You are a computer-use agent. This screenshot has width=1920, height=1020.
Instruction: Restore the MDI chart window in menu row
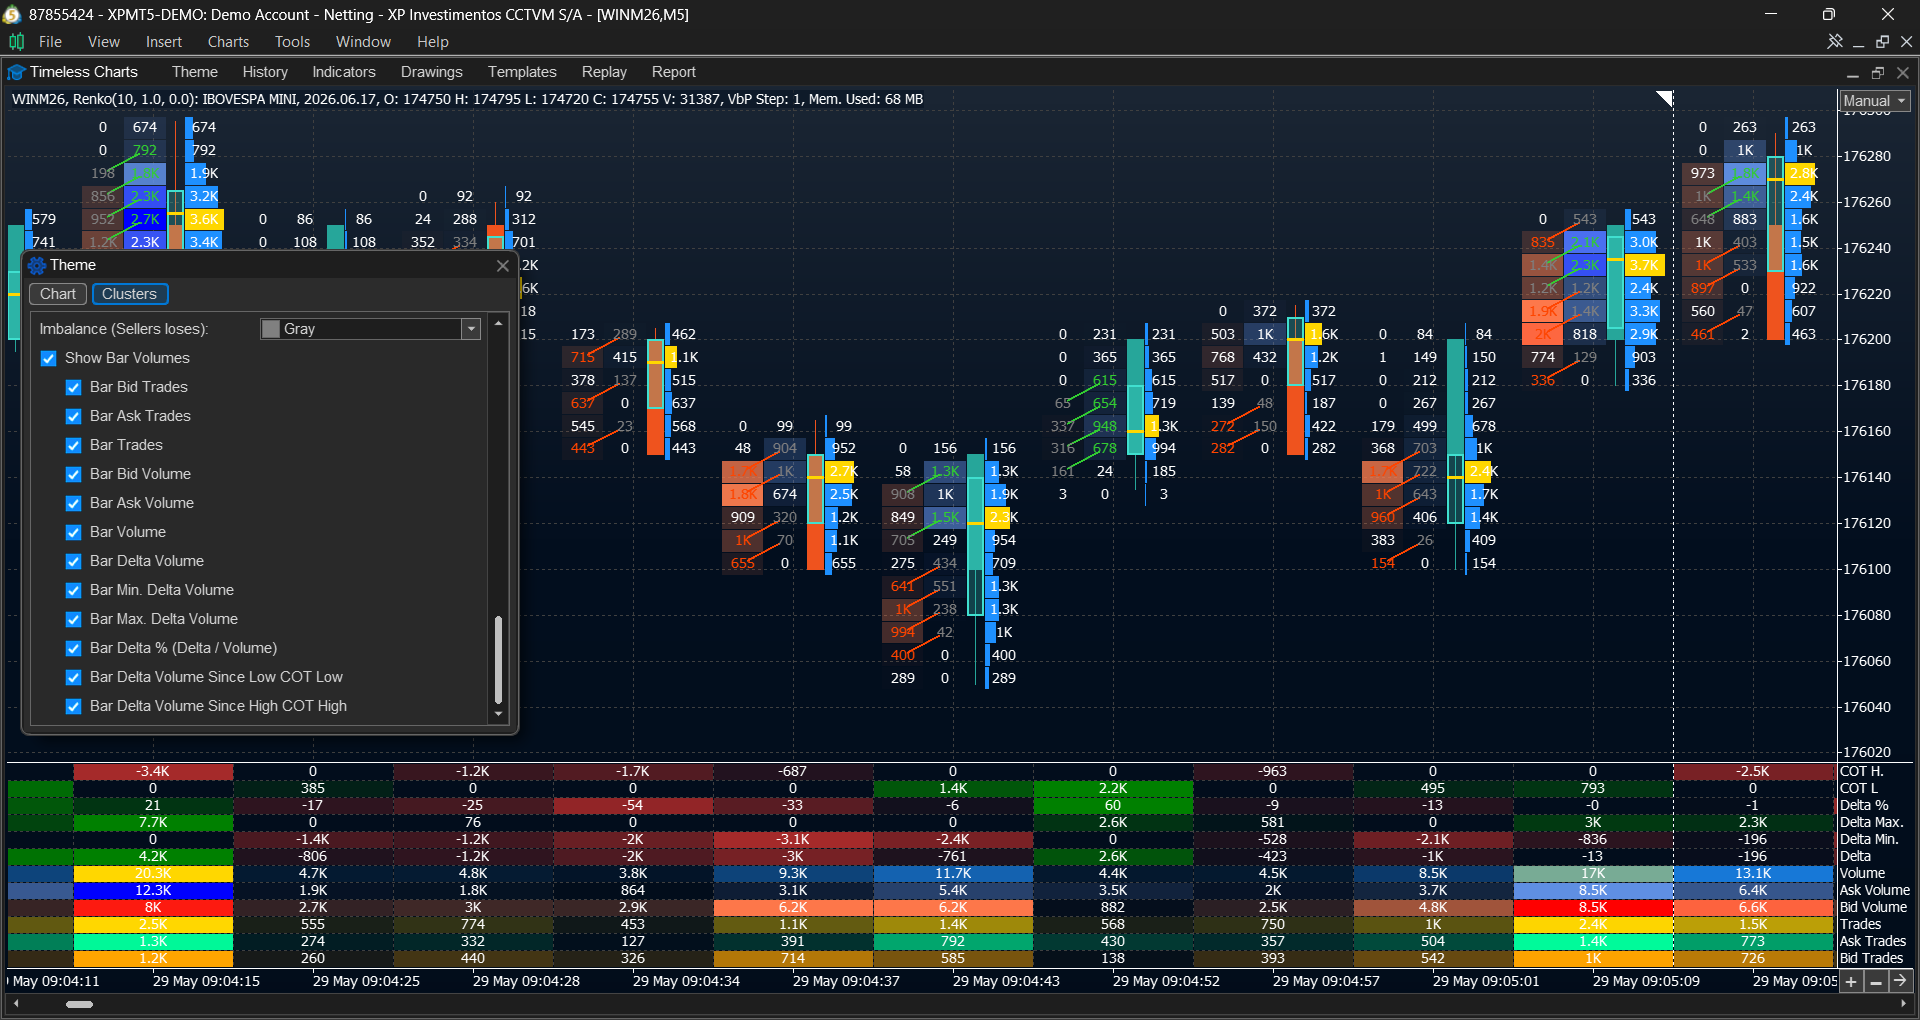click(x=1883, y=42)
